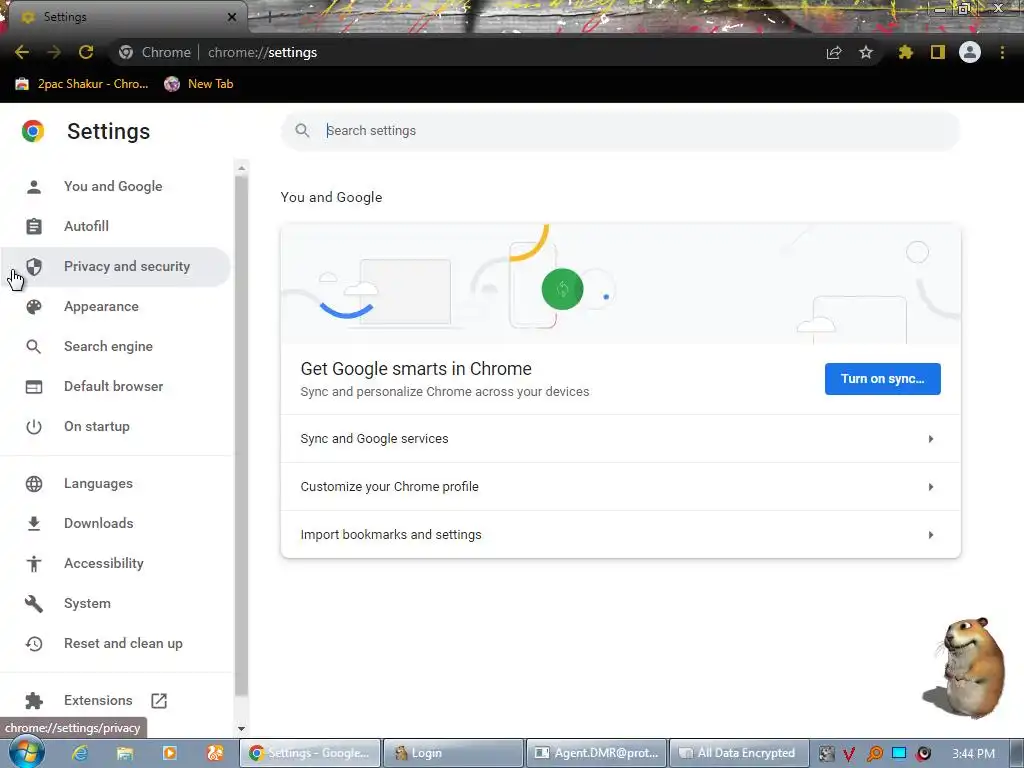The height and width of the screenshot is (768, 1024).
Task: Switch to Agent.DMR@prot... taskbar window
Action: pyautogui.click(x=596, y=753)
